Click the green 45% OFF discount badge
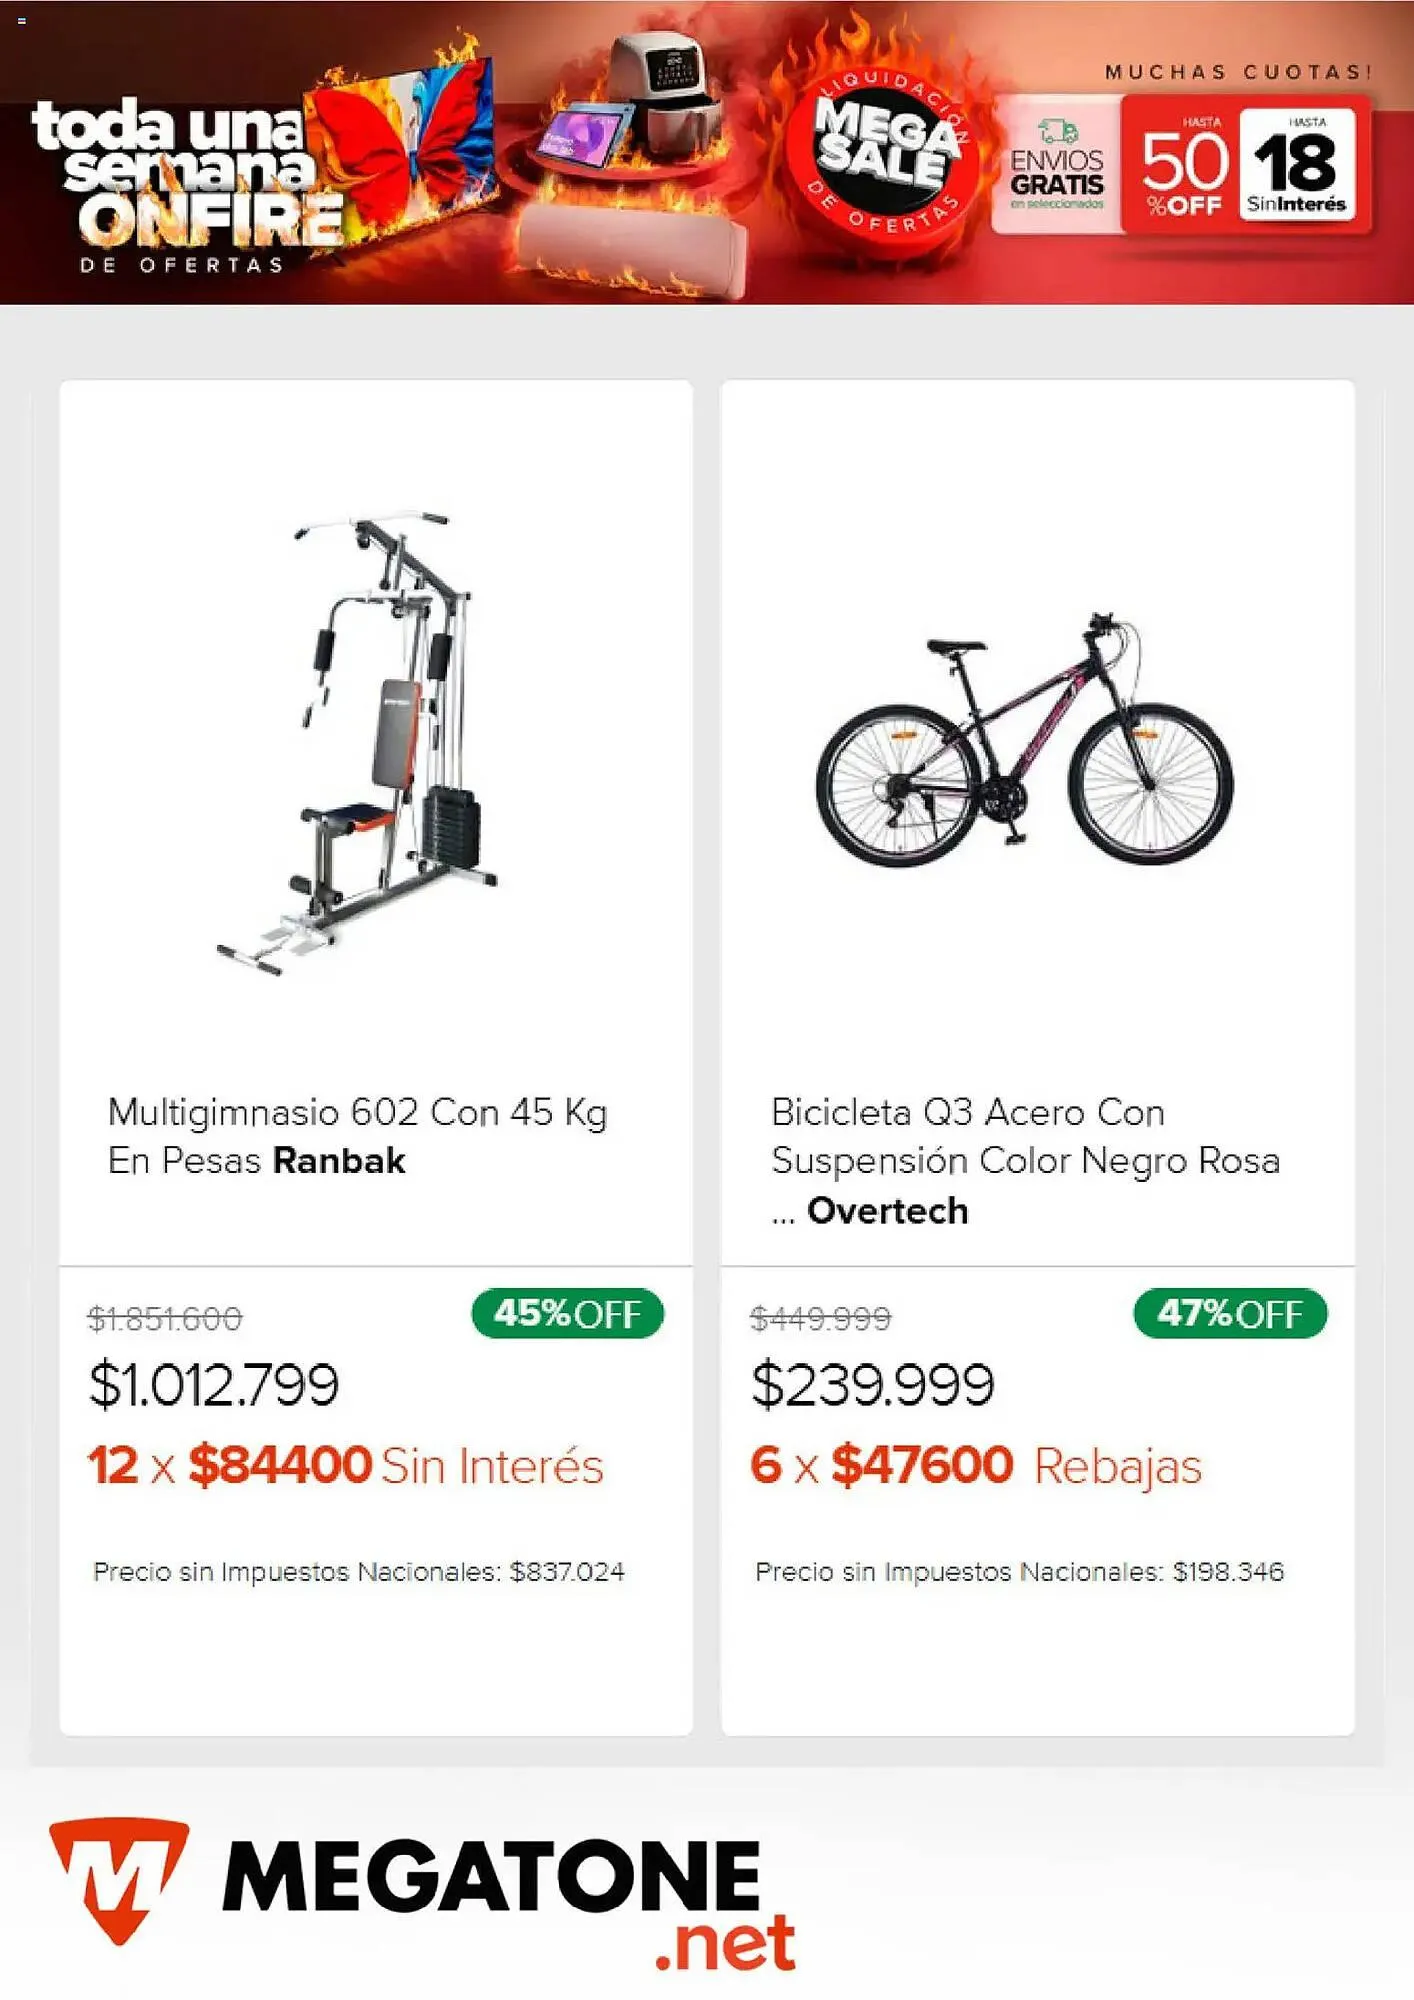The width and height of the screenshot is (1414, 2000). tap(567, 1313)
